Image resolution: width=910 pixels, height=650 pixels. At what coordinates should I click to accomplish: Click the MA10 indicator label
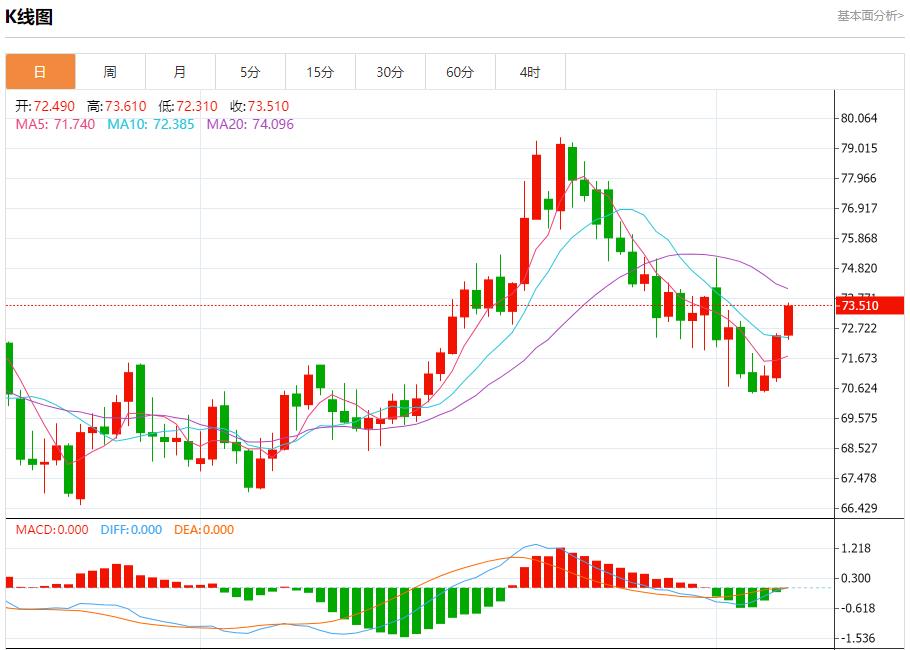click(151, 124)
